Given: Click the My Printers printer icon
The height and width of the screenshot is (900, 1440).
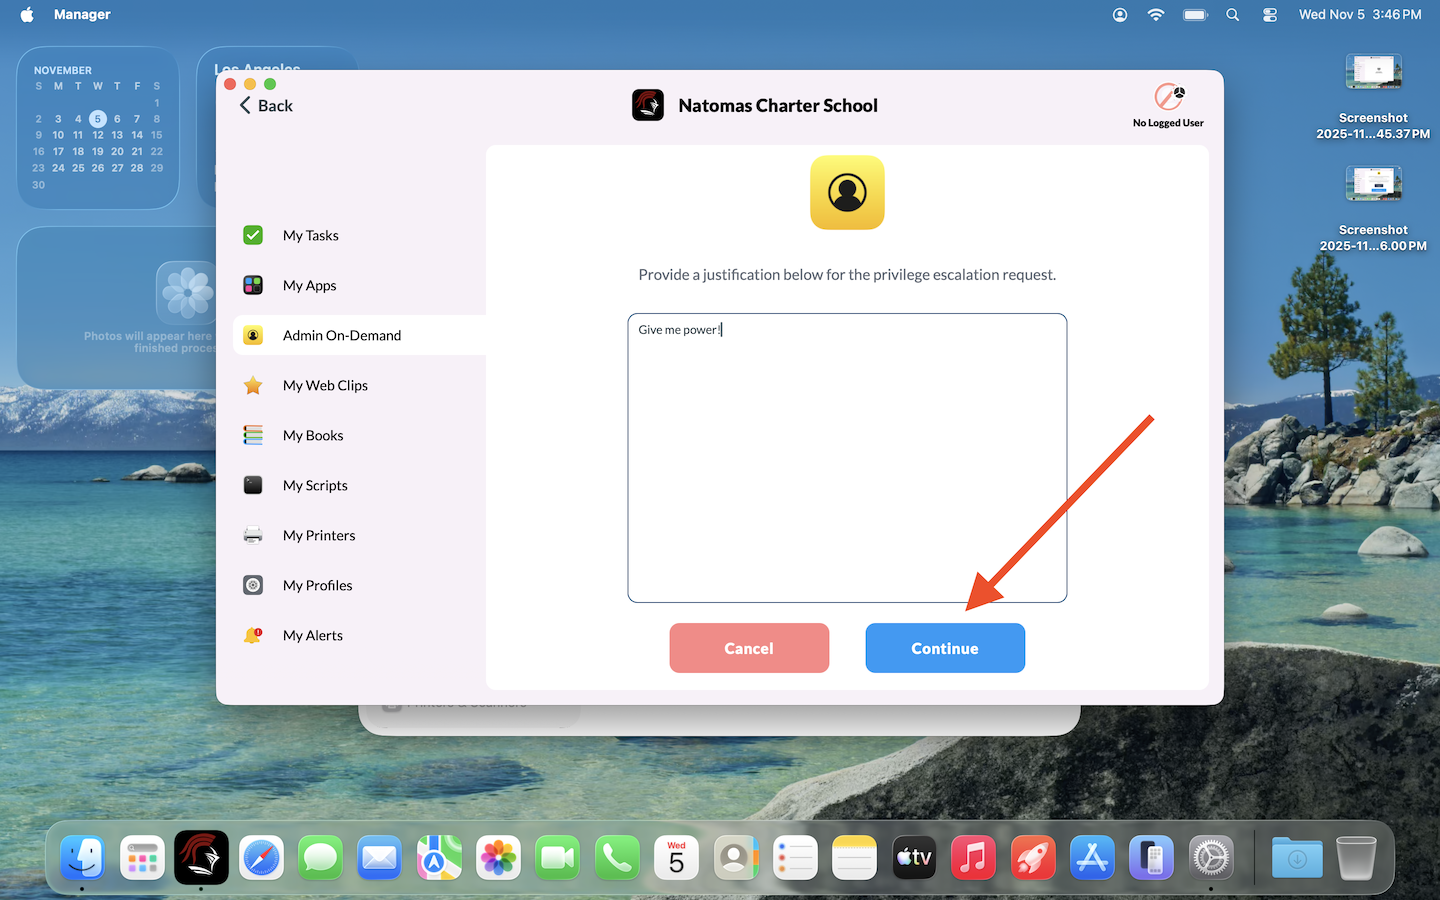Looking at the screenshot, I should (253, 535).
